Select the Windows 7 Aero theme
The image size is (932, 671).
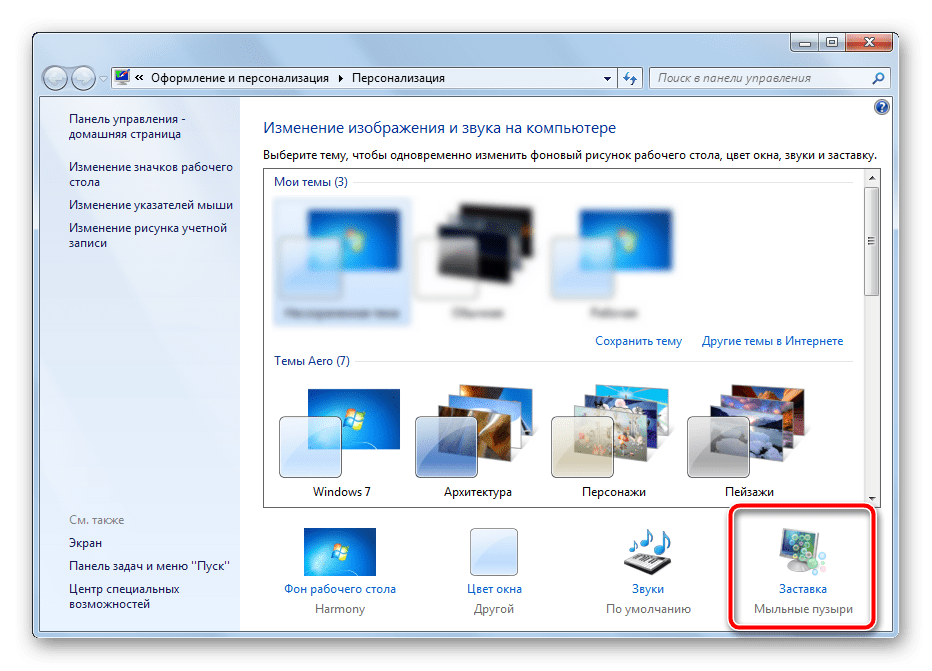point(341,442)
